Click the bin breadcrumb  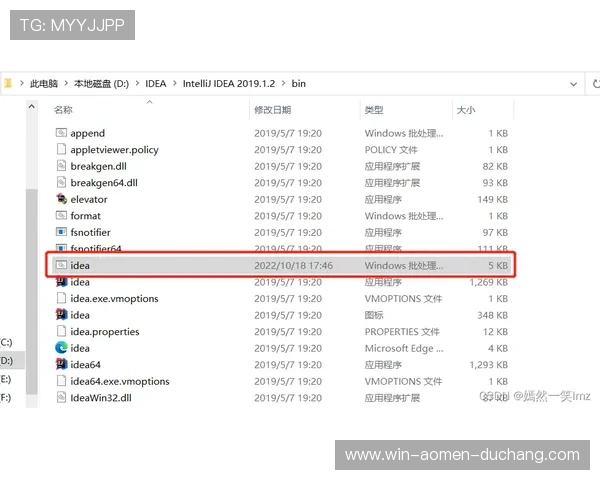click(x=298, y=83)
